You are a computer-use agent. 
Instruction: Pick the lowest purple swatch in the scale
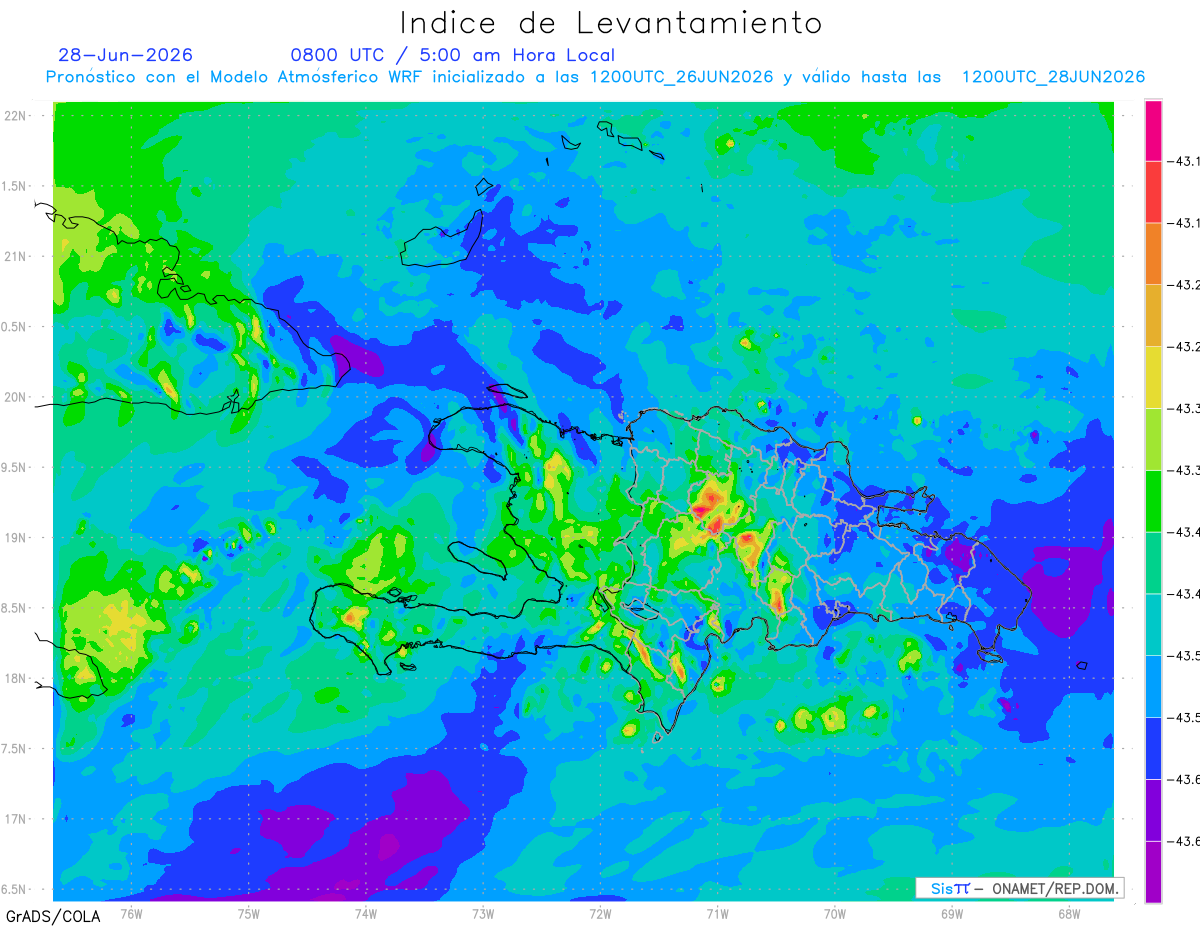point(1153,872)
